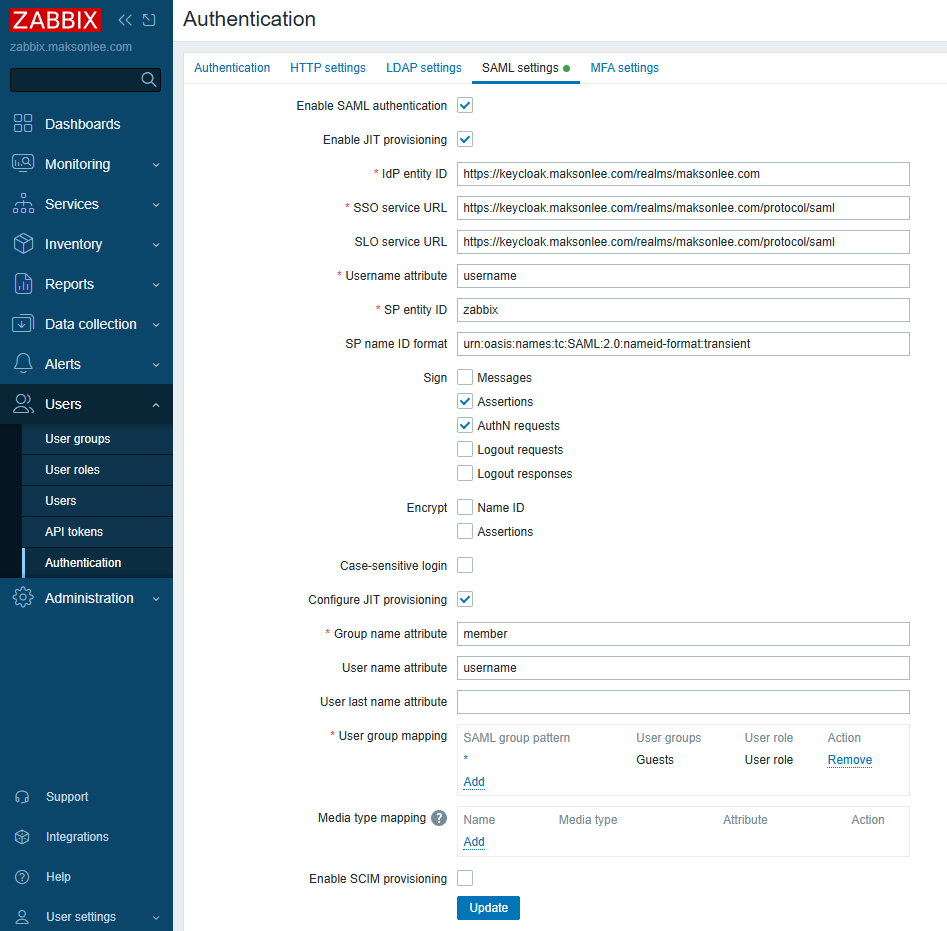
Task: Add a new user group mapping
Action: click(x=474, y=782)
